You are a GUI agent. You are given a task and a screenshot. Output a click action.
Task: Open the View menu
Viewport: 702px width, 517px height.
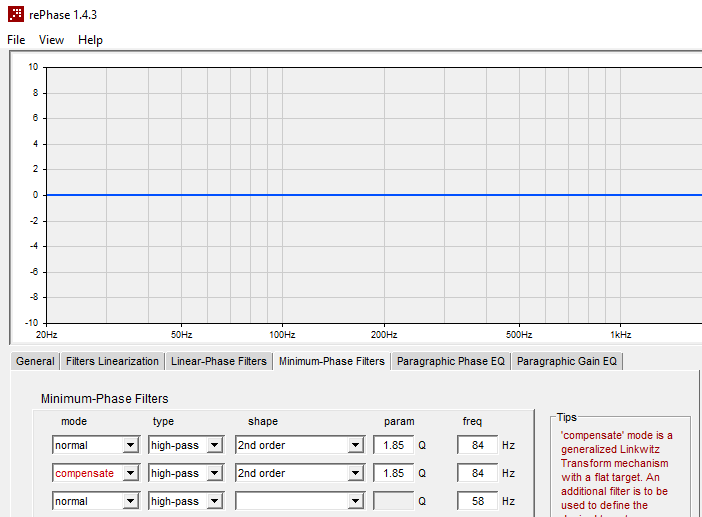[51, 40]
